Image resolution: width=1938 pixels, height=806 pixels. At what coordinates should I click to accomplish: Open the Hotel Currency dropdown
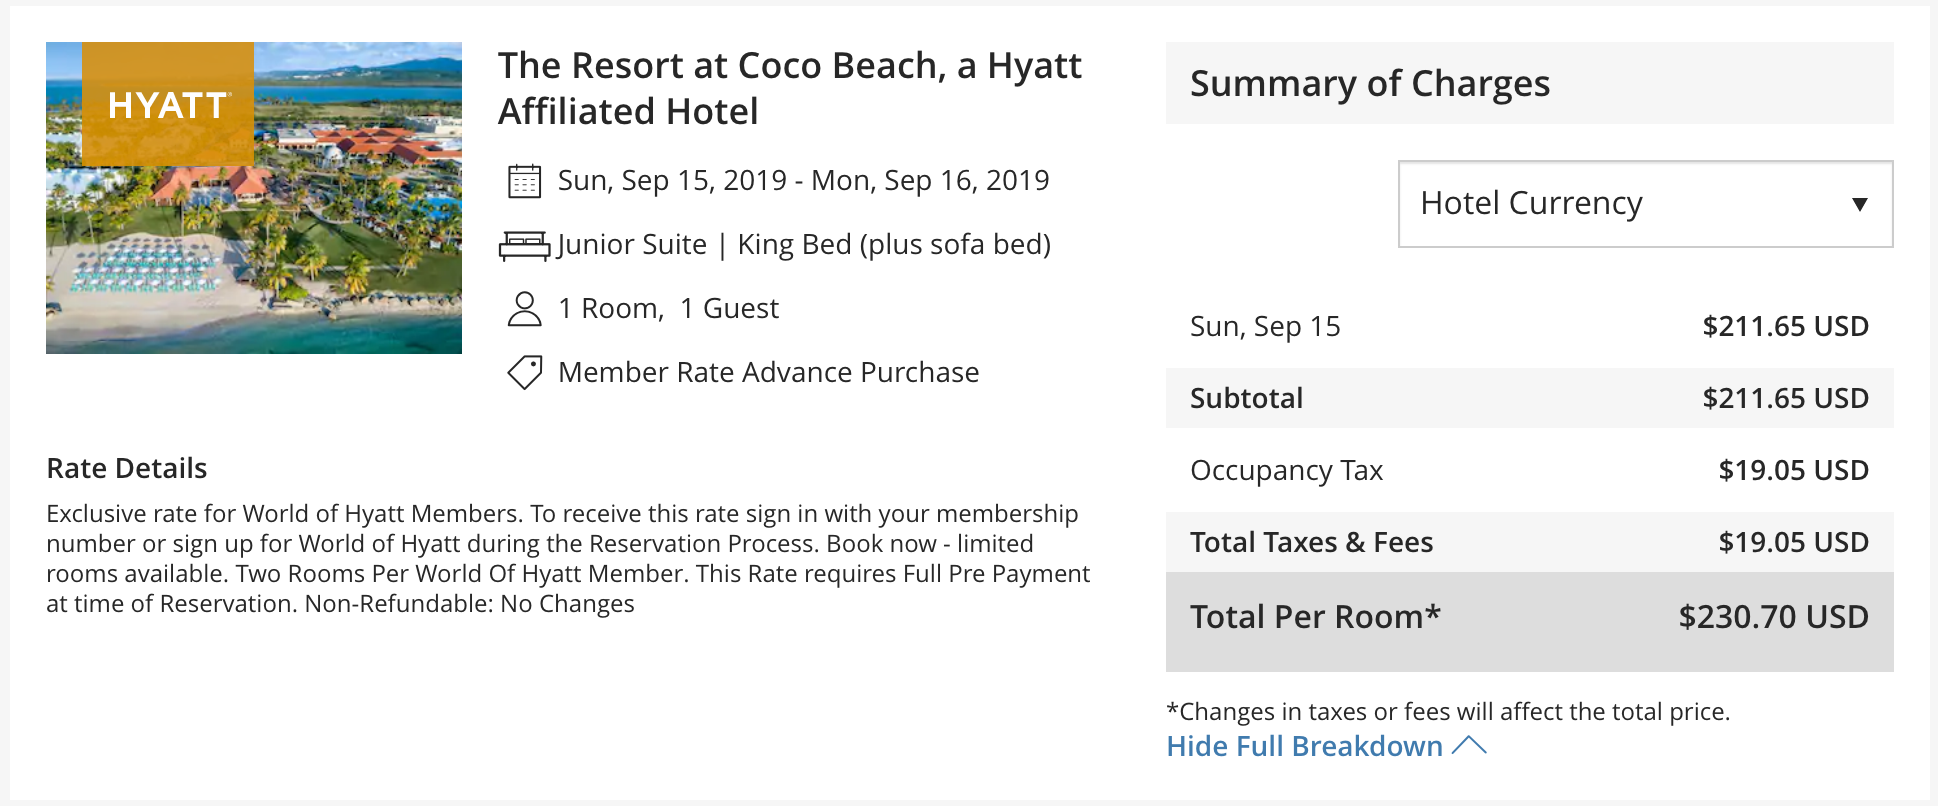(x=1644, y=204)
